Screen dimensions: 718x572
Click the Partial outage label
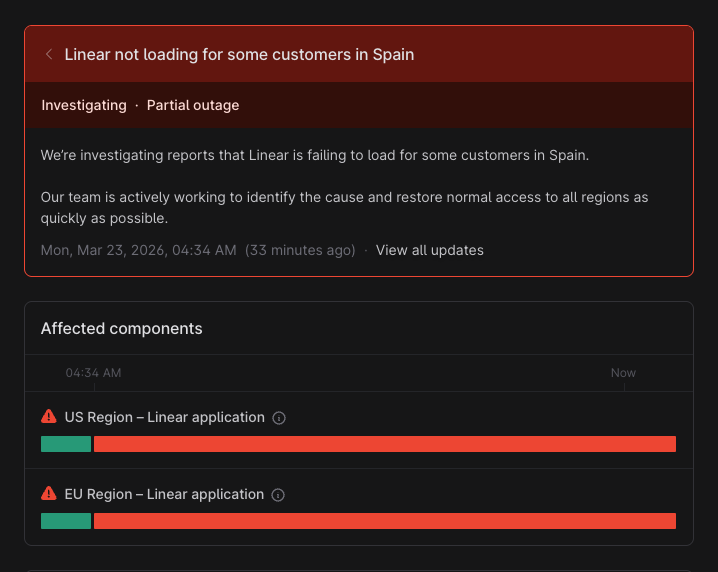coord(193,105)
